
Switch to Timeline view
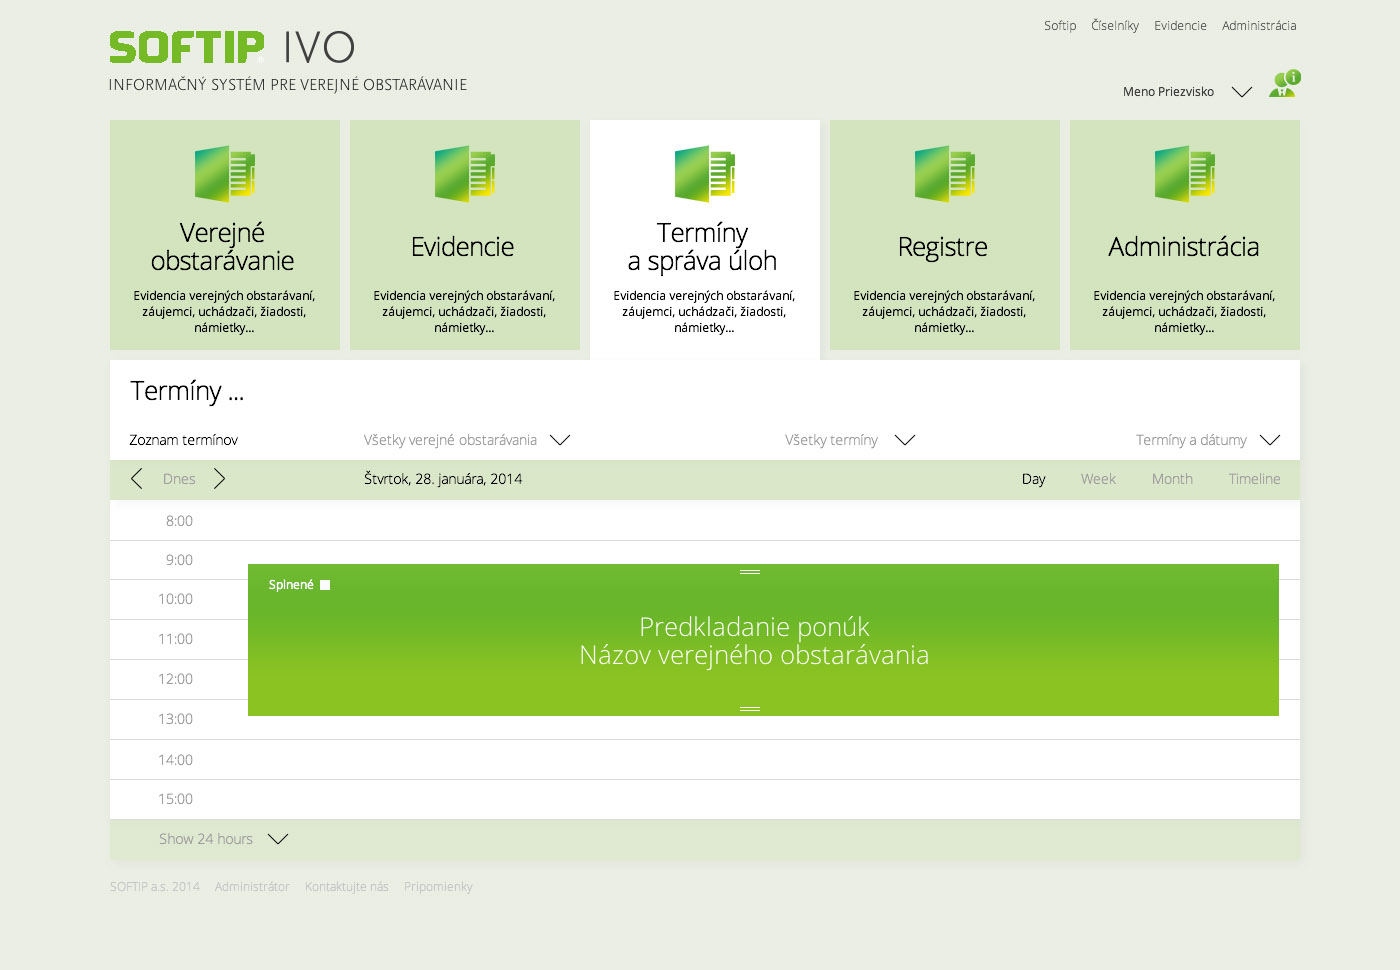[x=1254, y=479]
